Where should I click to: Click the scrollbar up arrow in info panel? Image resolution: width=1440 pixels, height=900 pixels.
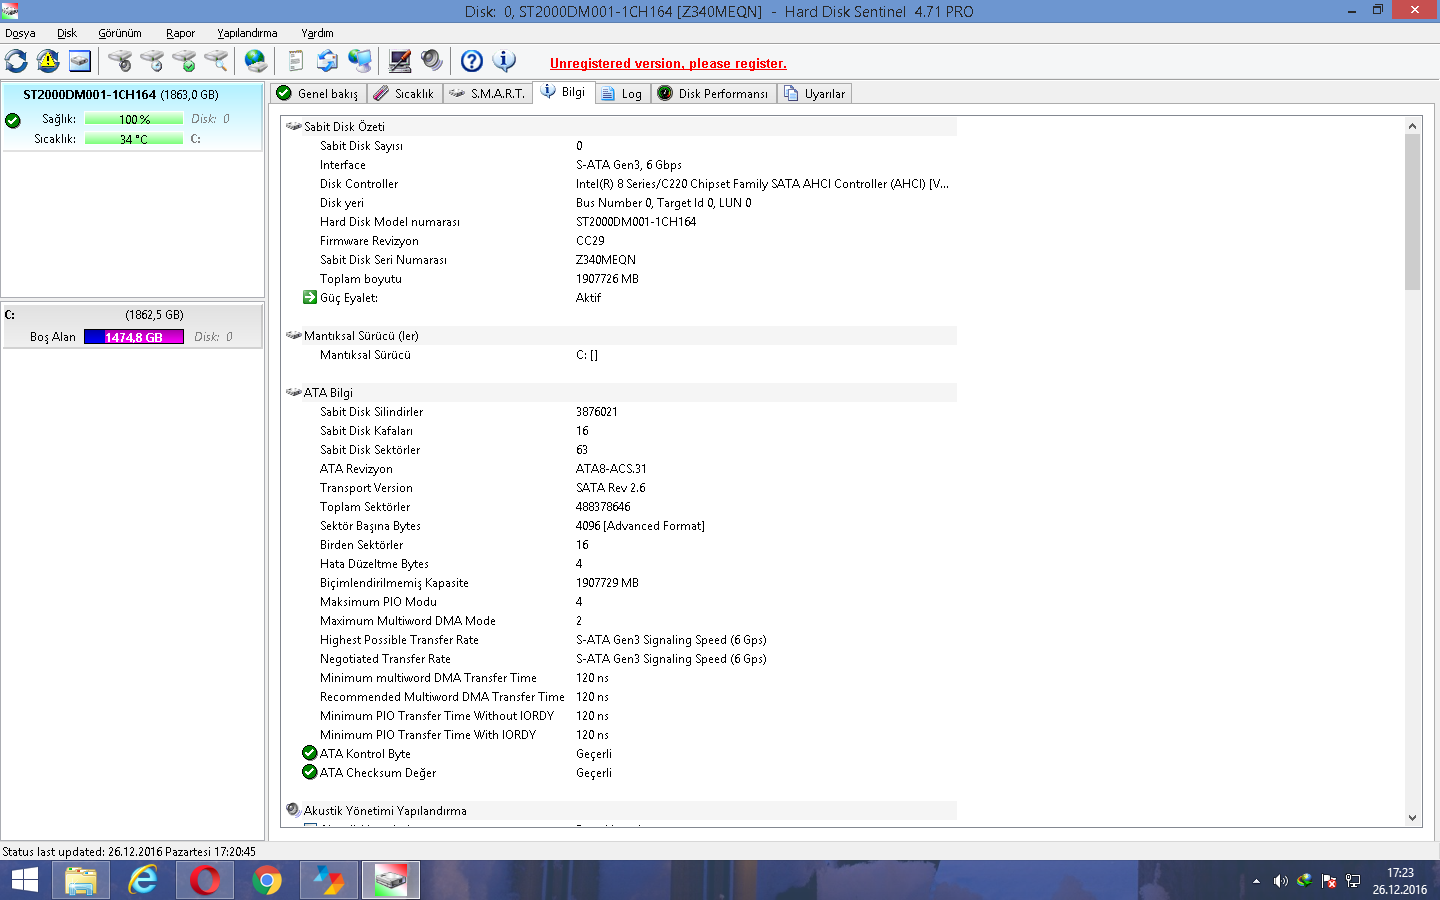coord(1412,126)
